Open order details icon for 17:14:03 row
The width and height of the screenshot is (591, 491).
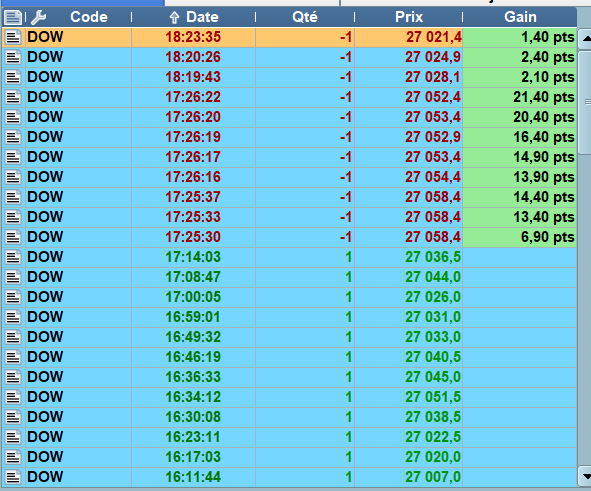tap(13, 257)
